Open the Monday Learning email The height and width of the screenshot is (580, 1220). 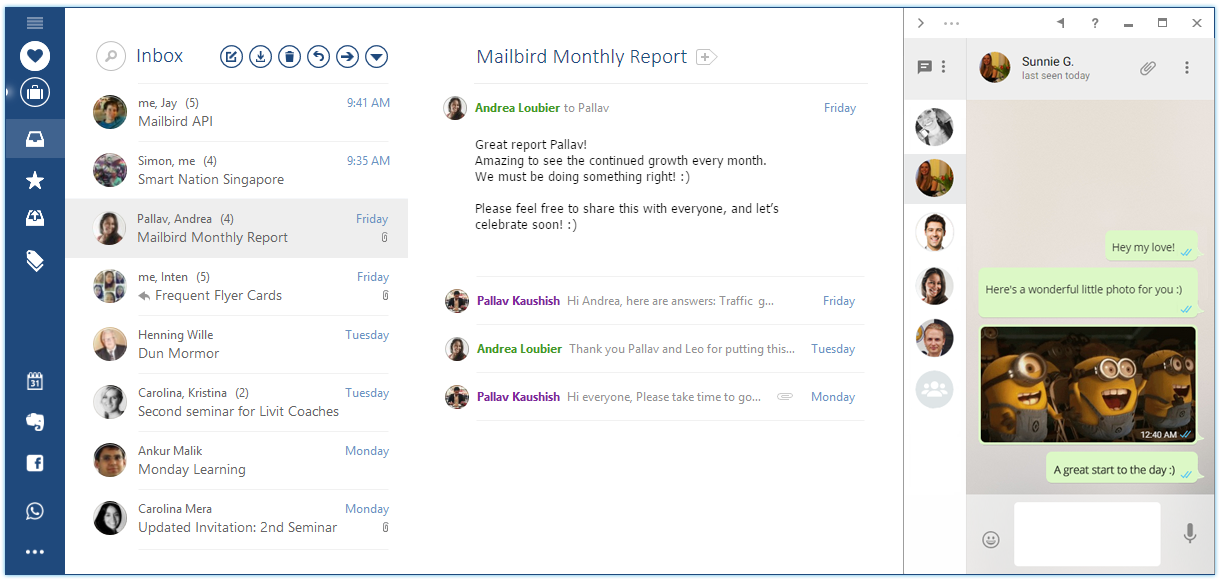pos(238,460)
